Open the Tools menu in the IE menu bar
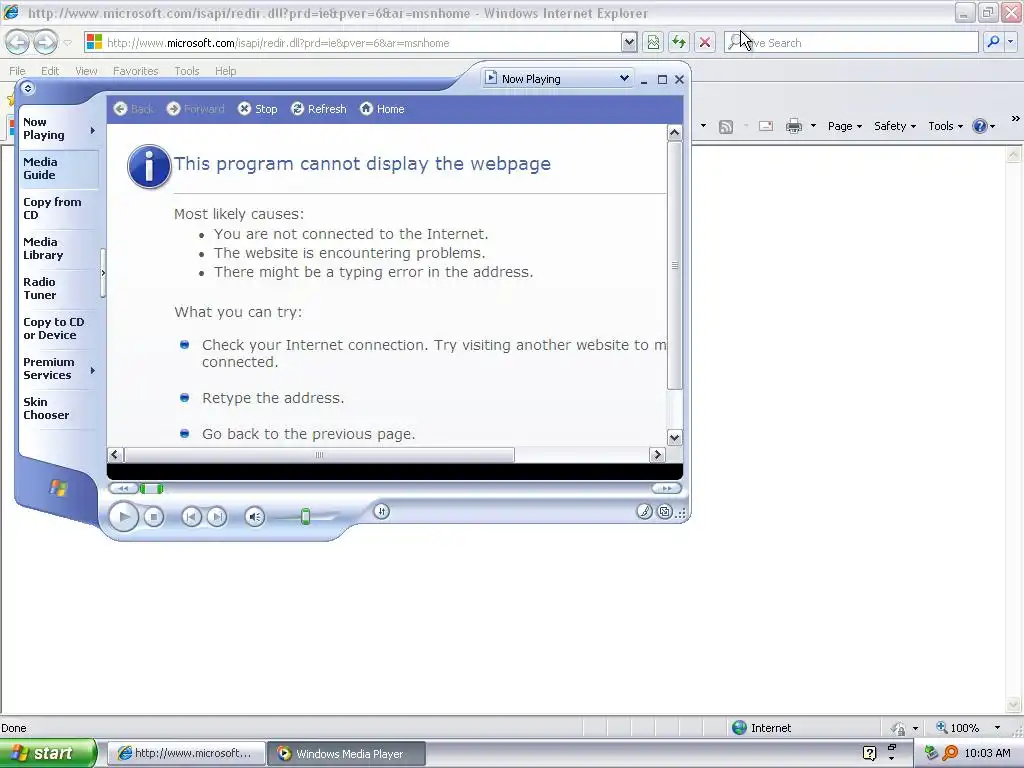 pos(186,71)
